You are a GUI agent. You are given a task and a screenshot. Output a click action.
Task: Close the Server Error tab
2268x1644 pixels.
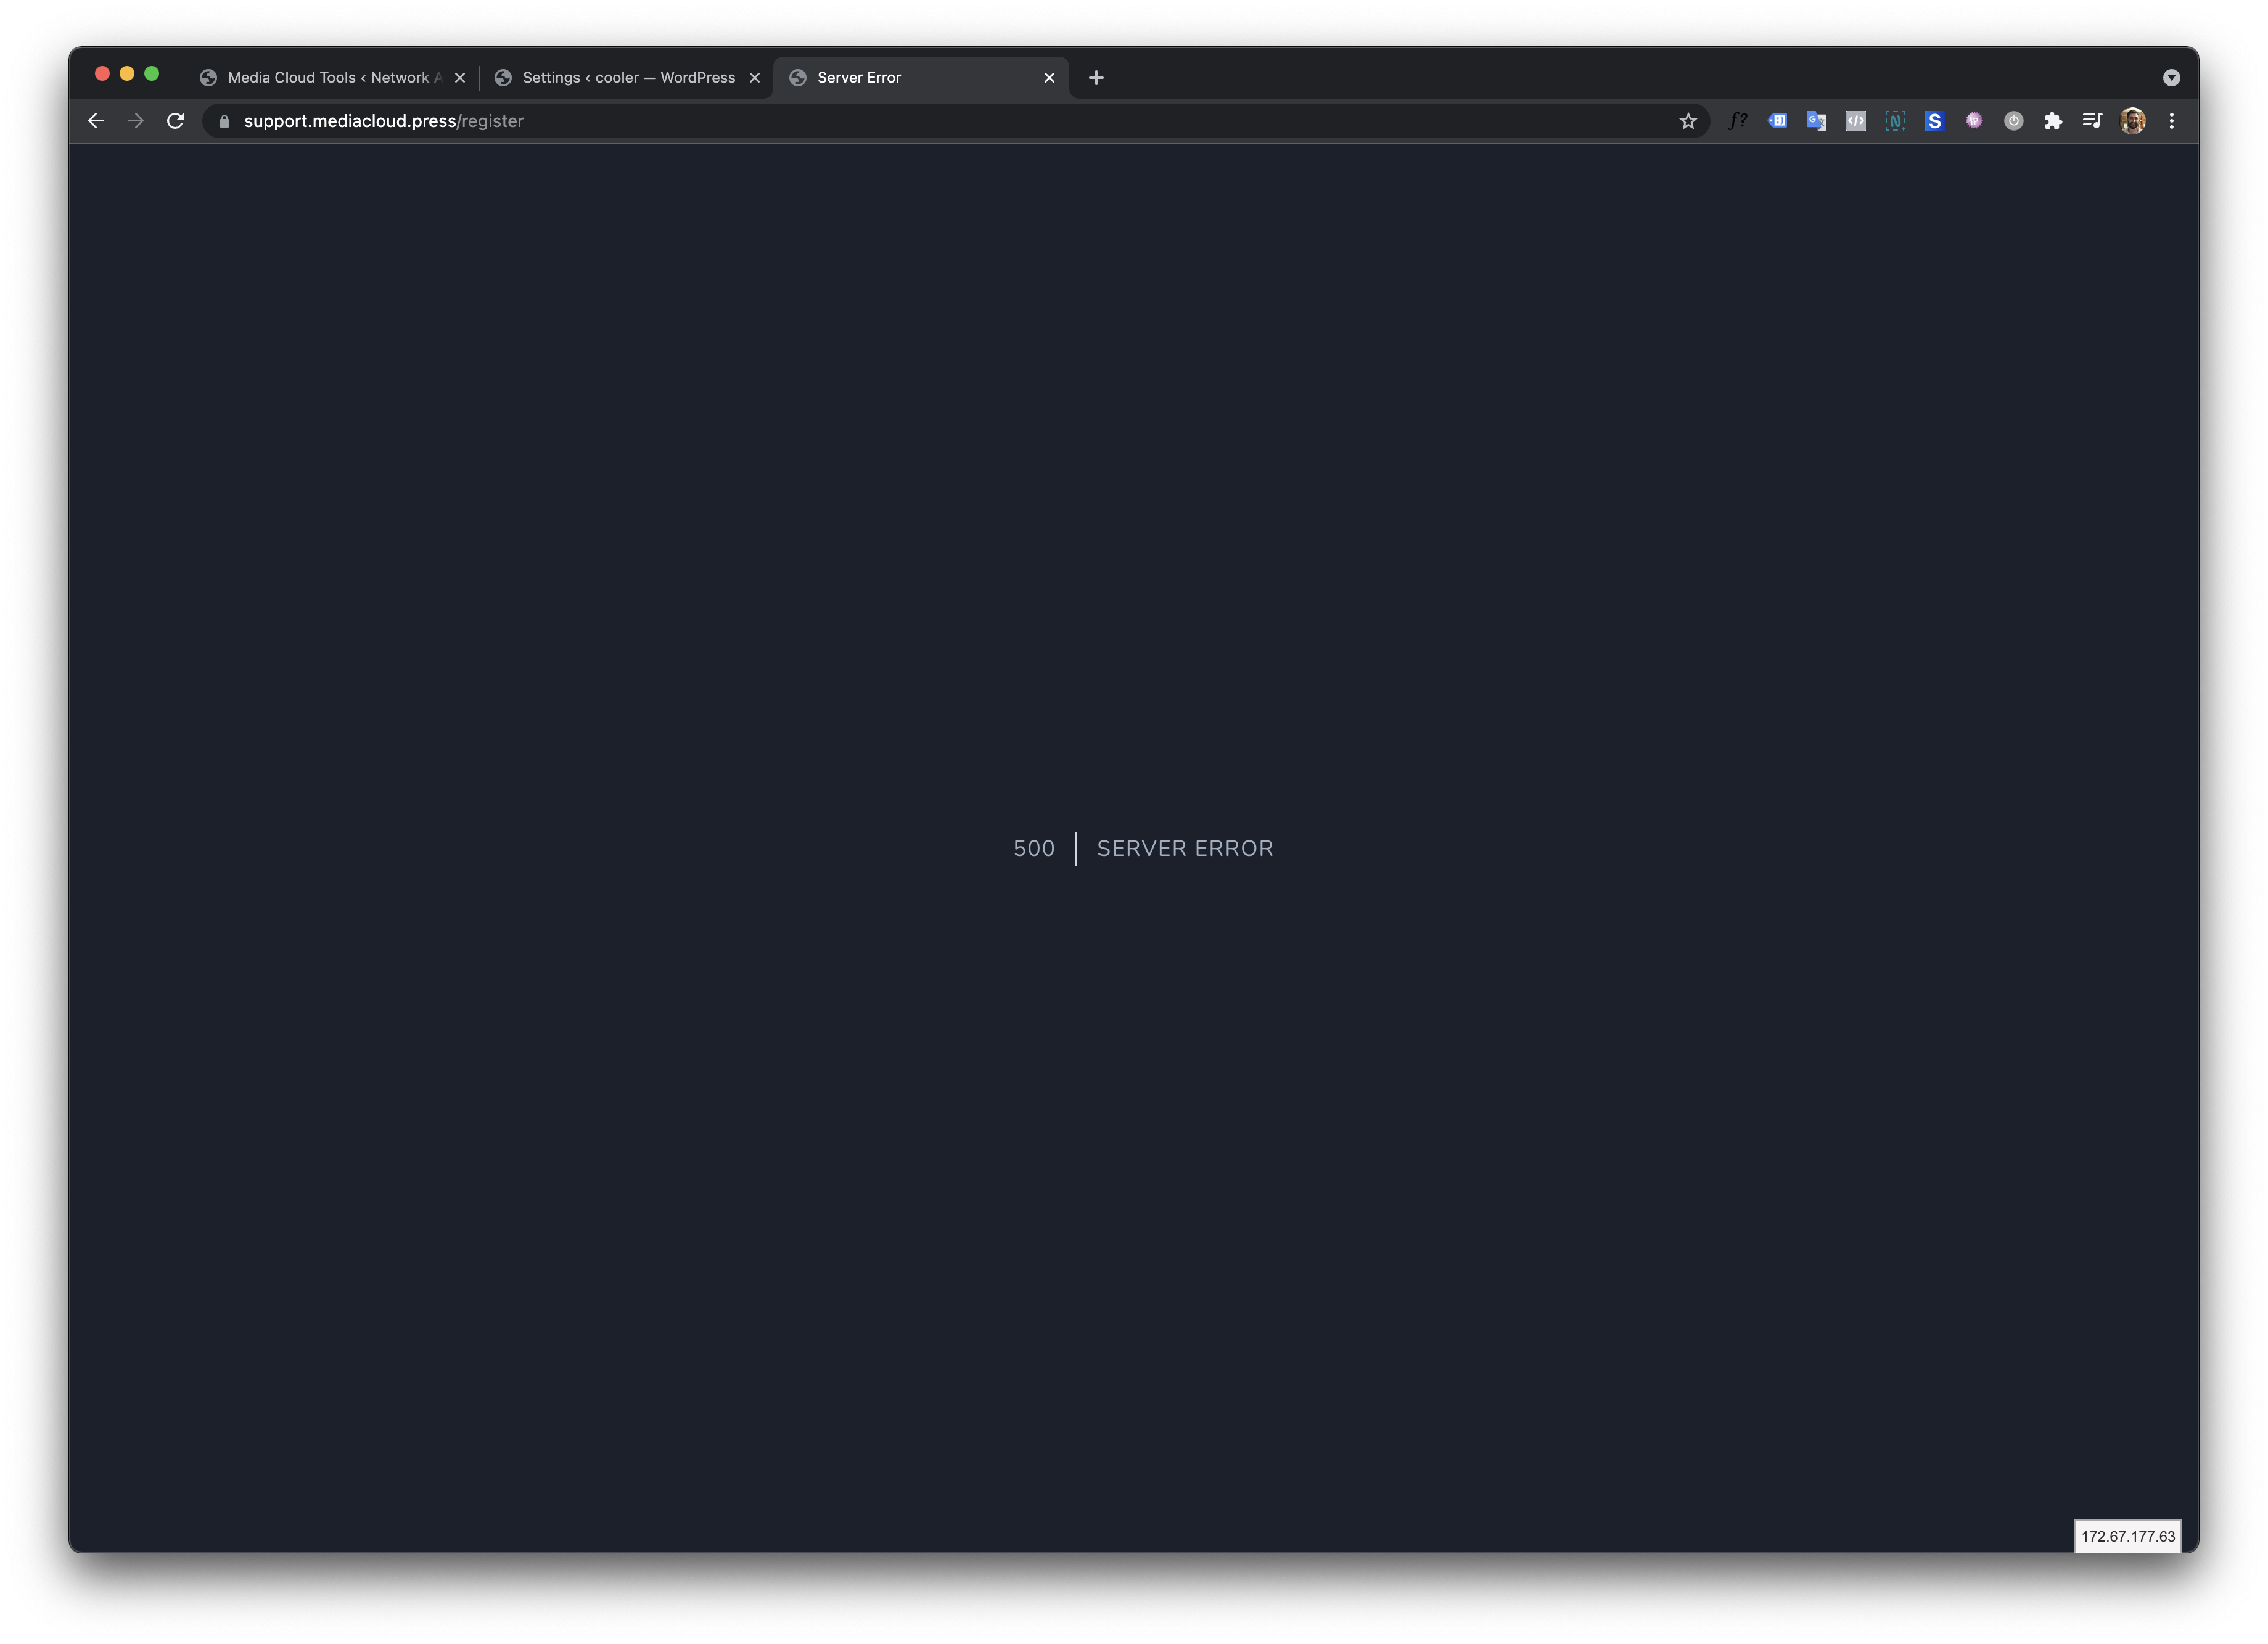(x=1049, y=78)
